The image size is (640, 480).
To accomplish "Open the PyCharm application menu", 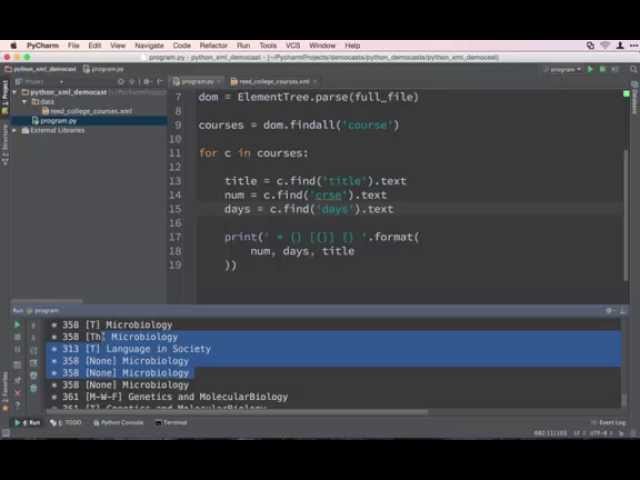I will click(x=42, y=45).
